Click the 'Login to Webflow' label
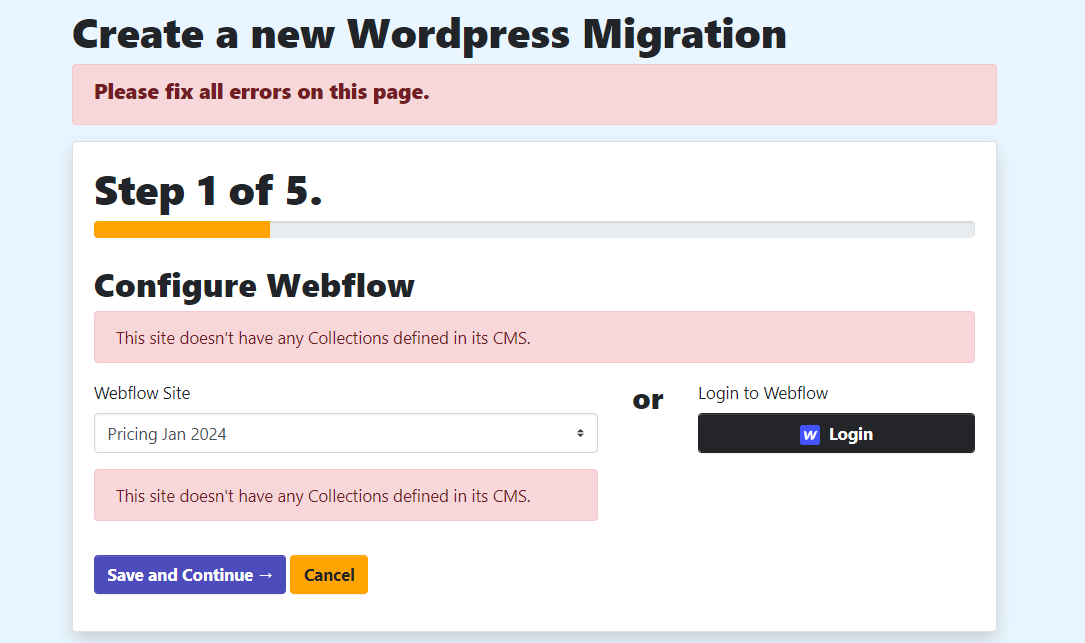This screenshot has height=643, width=1085. 763,393
